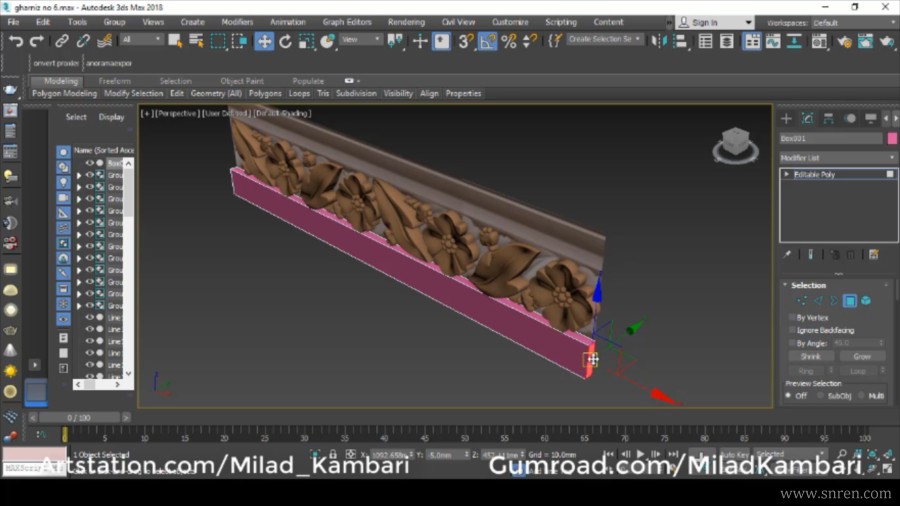Check Ignore Backfacing option
This screenshot has width=900, height=506.
(792, 330)
